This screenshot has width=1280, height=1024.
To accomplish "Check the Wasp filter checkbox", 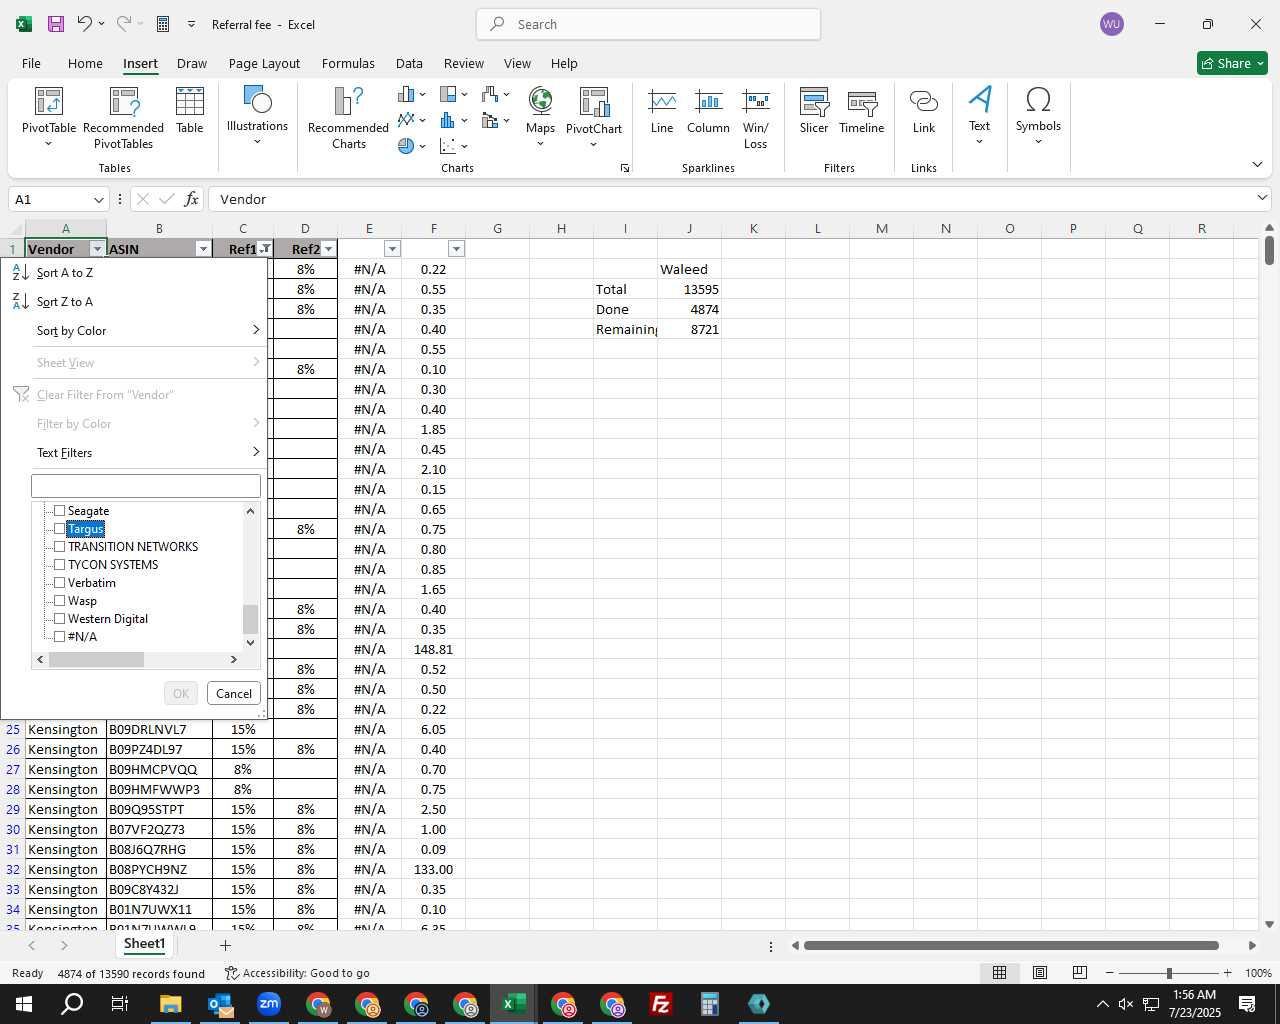I will coord(59,601).
